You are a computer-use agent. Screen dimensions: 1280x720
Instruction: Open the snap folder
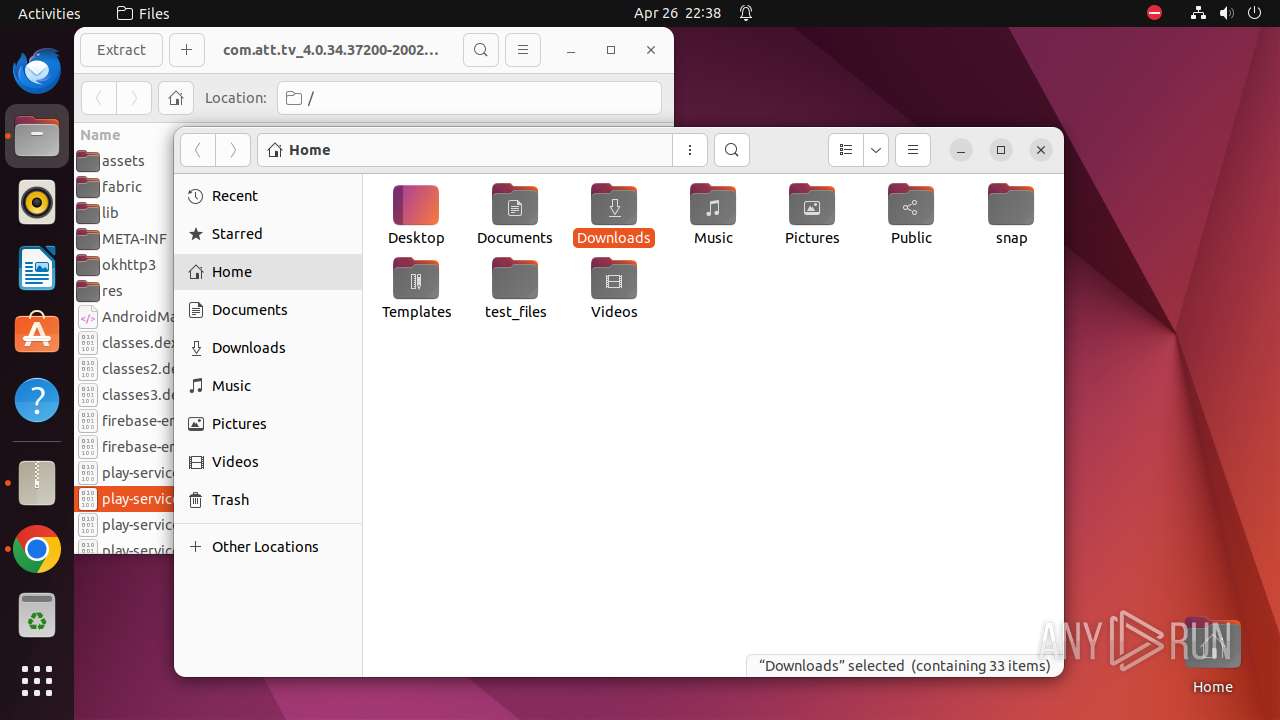click(1011, 215)
